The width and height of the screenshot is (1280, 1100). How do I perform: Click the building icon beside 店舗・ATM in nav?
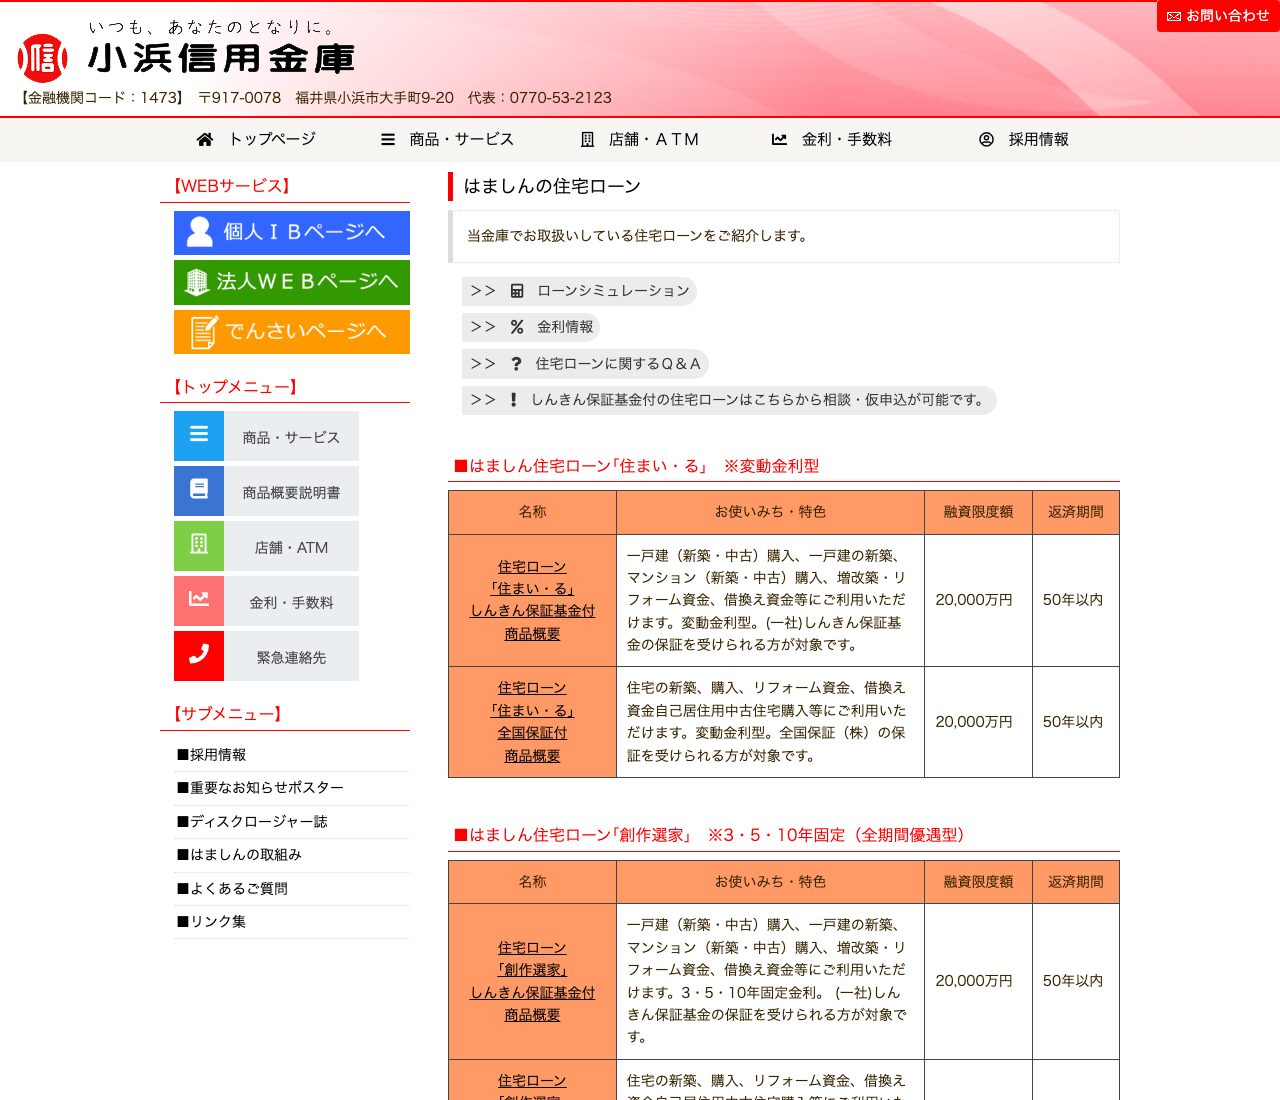point(588,139)
